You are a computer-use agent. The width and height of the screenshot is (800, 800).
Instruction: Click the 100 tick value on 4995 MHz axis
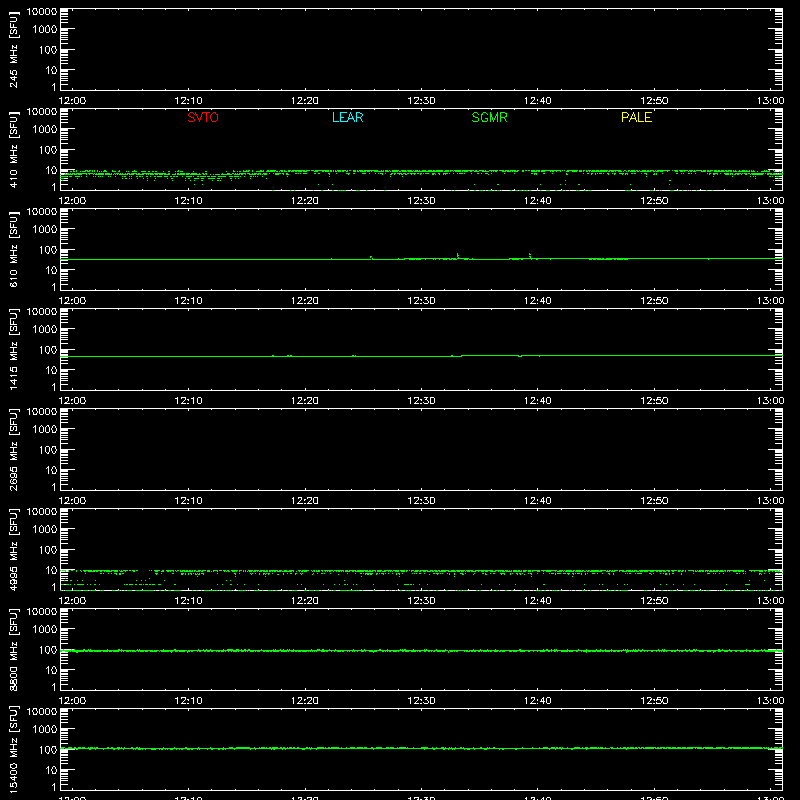47,550
